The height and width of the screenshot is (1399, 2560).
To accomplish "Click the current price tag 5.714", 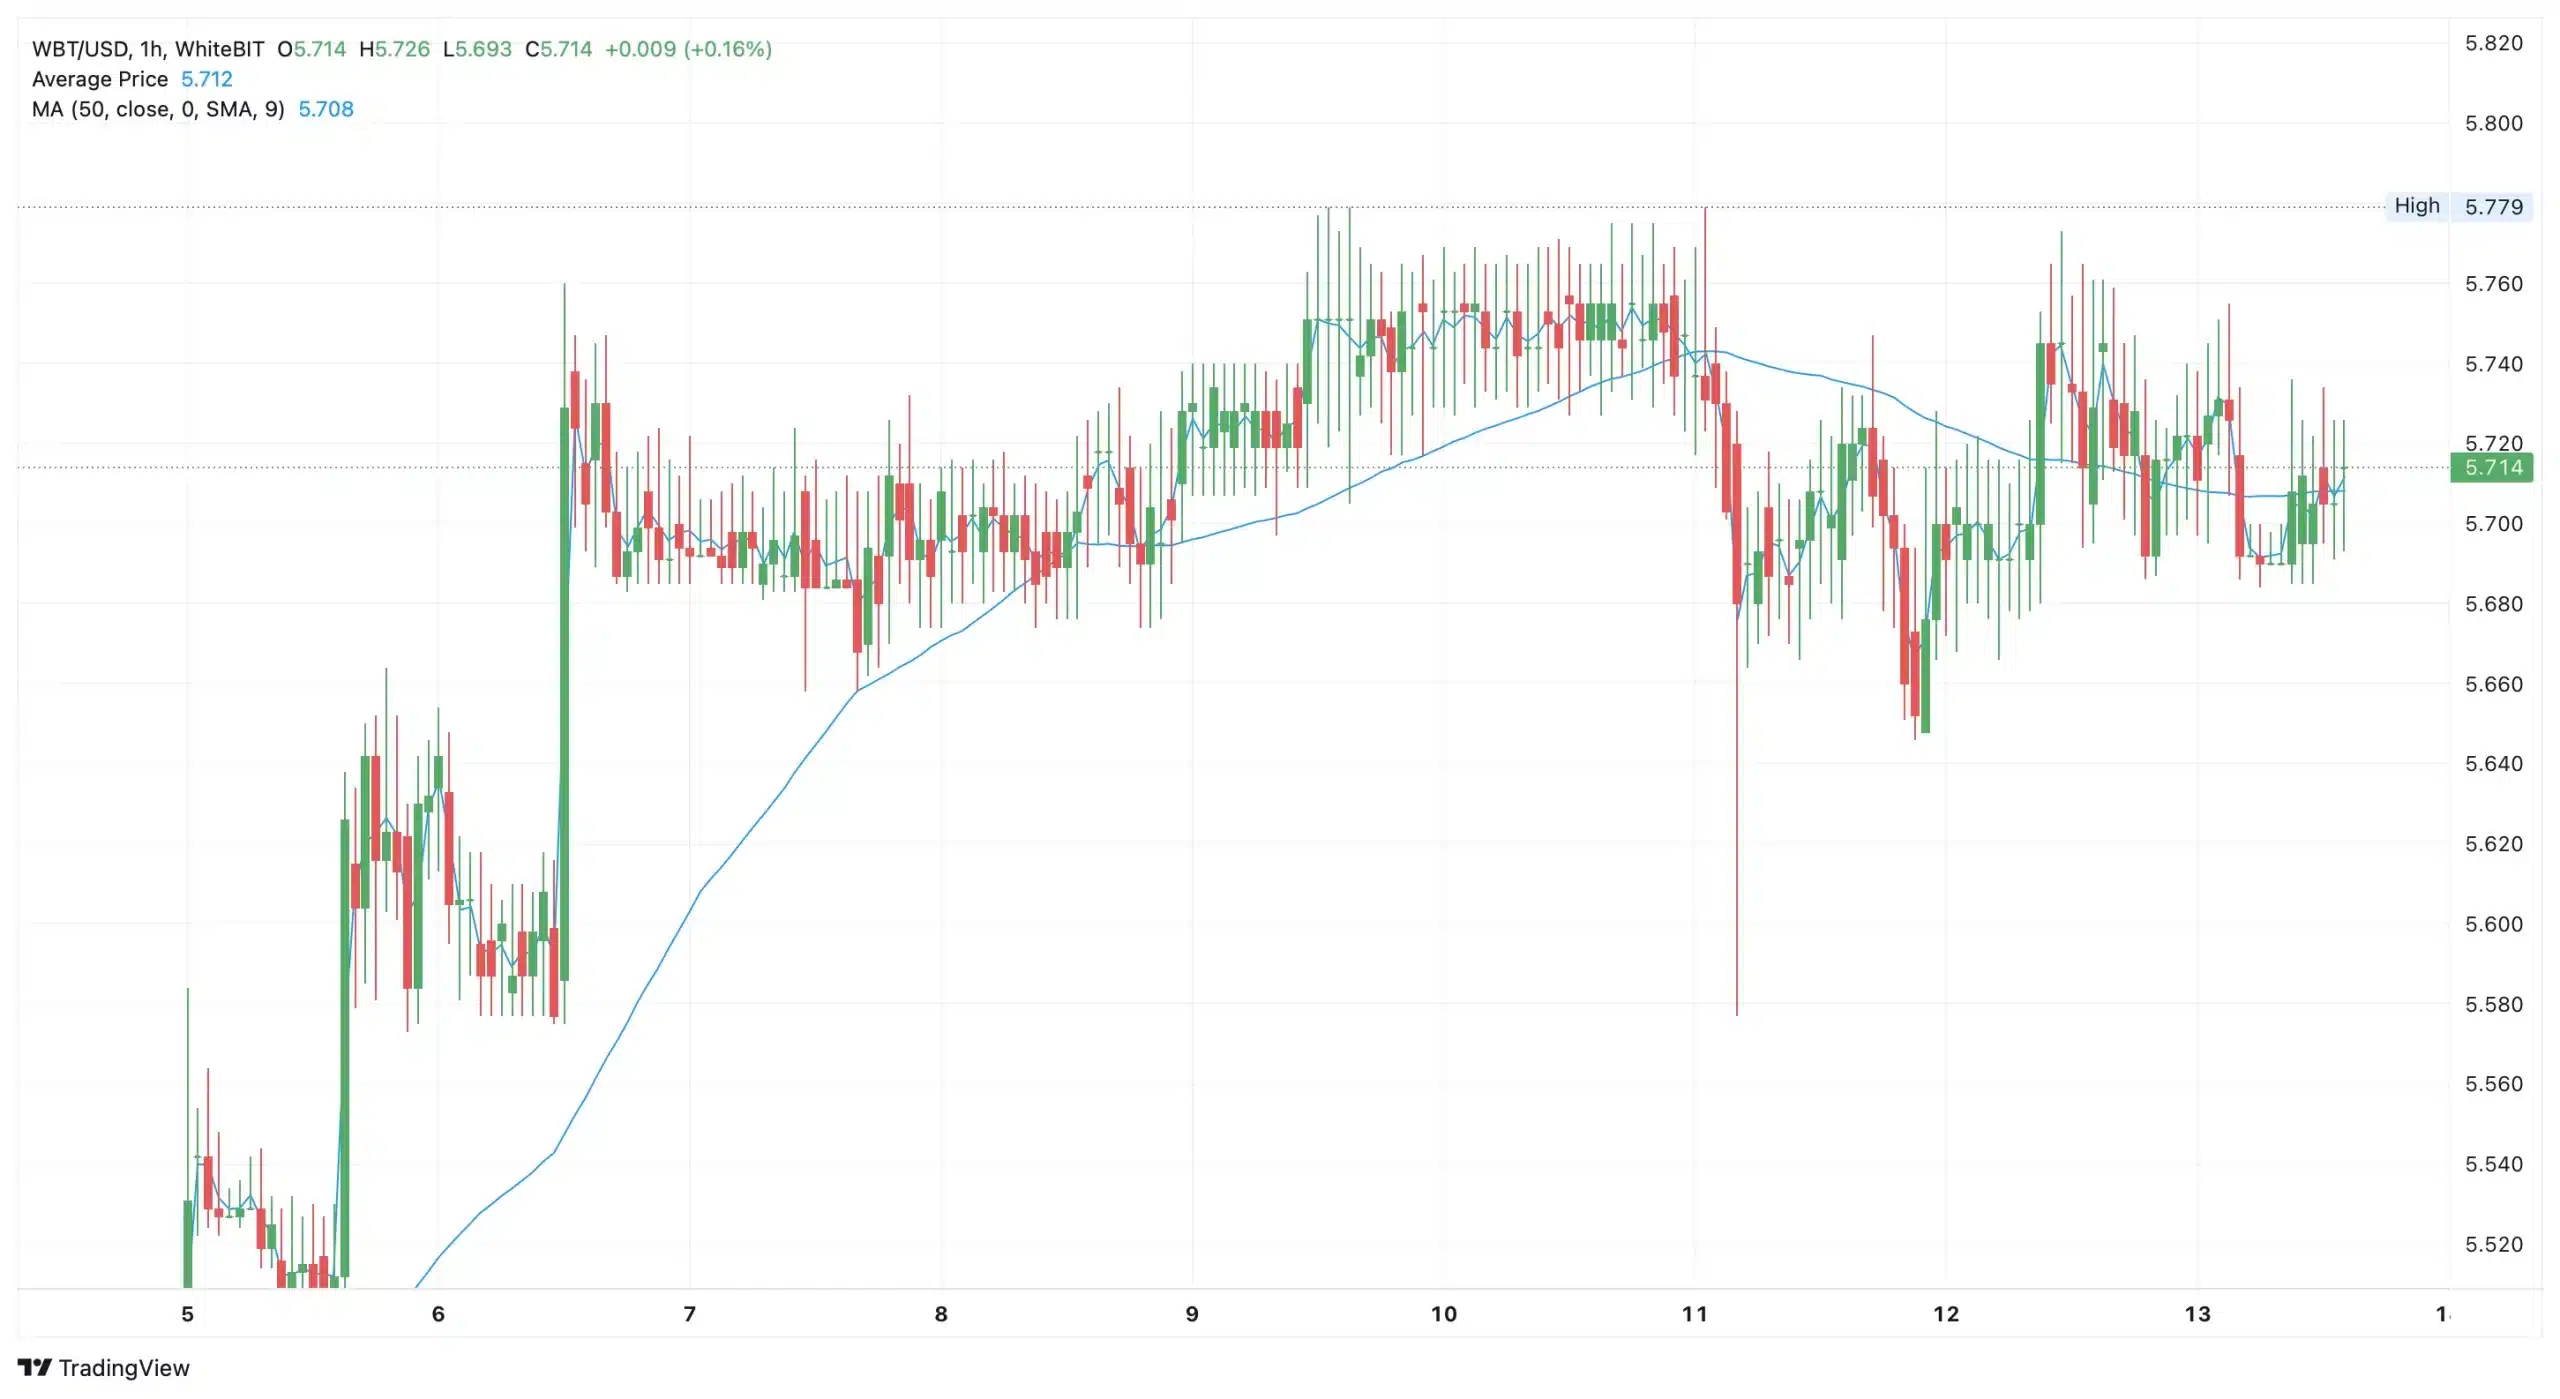I will pyautogui.click(x=2492, y=467).
